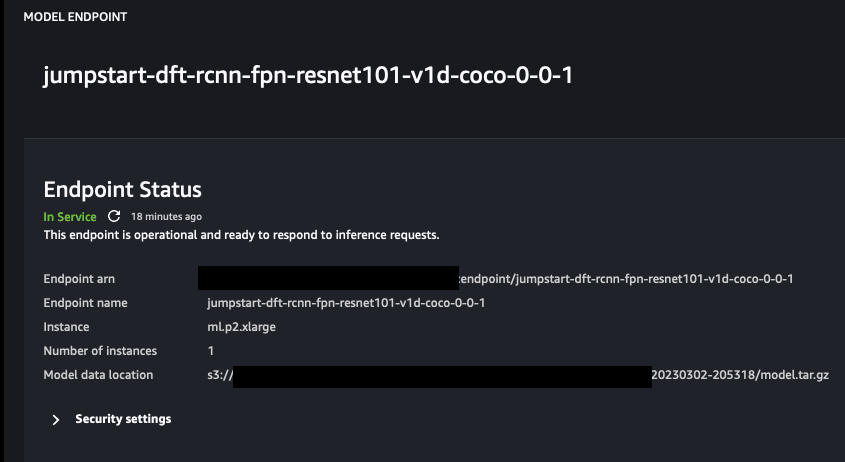
Task: Click the Security settings label
Action: tap(123, 419)
